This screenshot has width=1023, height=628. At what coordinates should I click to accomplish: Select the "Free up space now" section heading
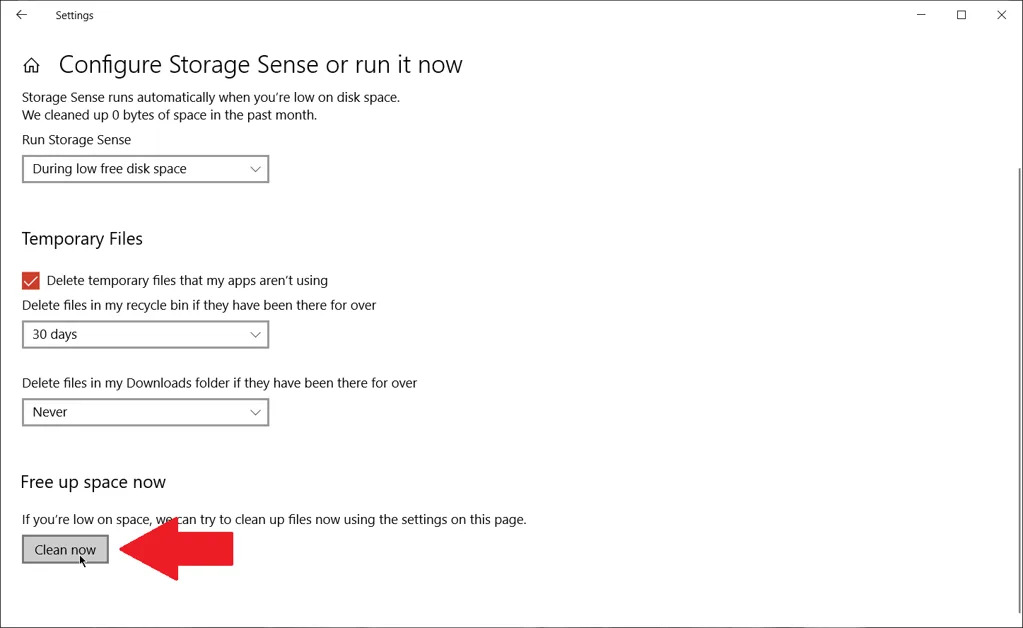(93, 481)
